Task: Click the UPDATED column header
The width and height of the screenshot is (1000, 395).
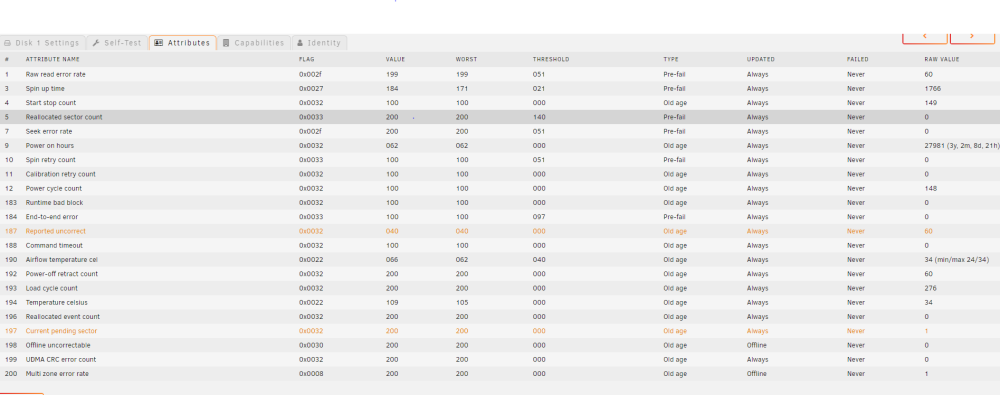Action: 761,59
